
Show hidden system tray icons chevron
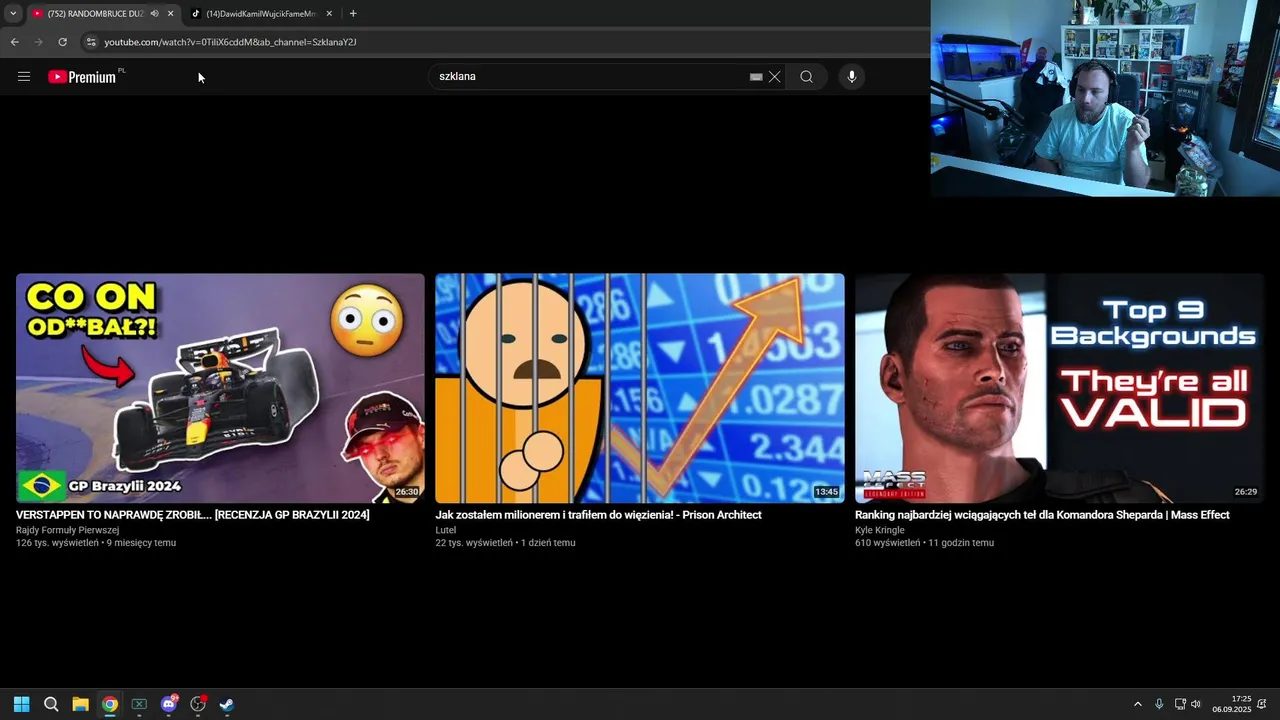coord(1137,704)
